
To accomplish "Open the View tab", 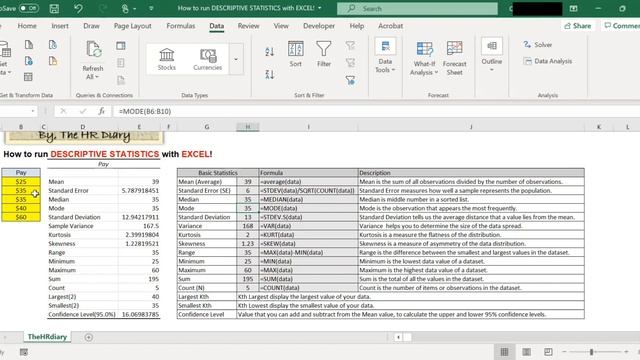I will pos(281,26).
